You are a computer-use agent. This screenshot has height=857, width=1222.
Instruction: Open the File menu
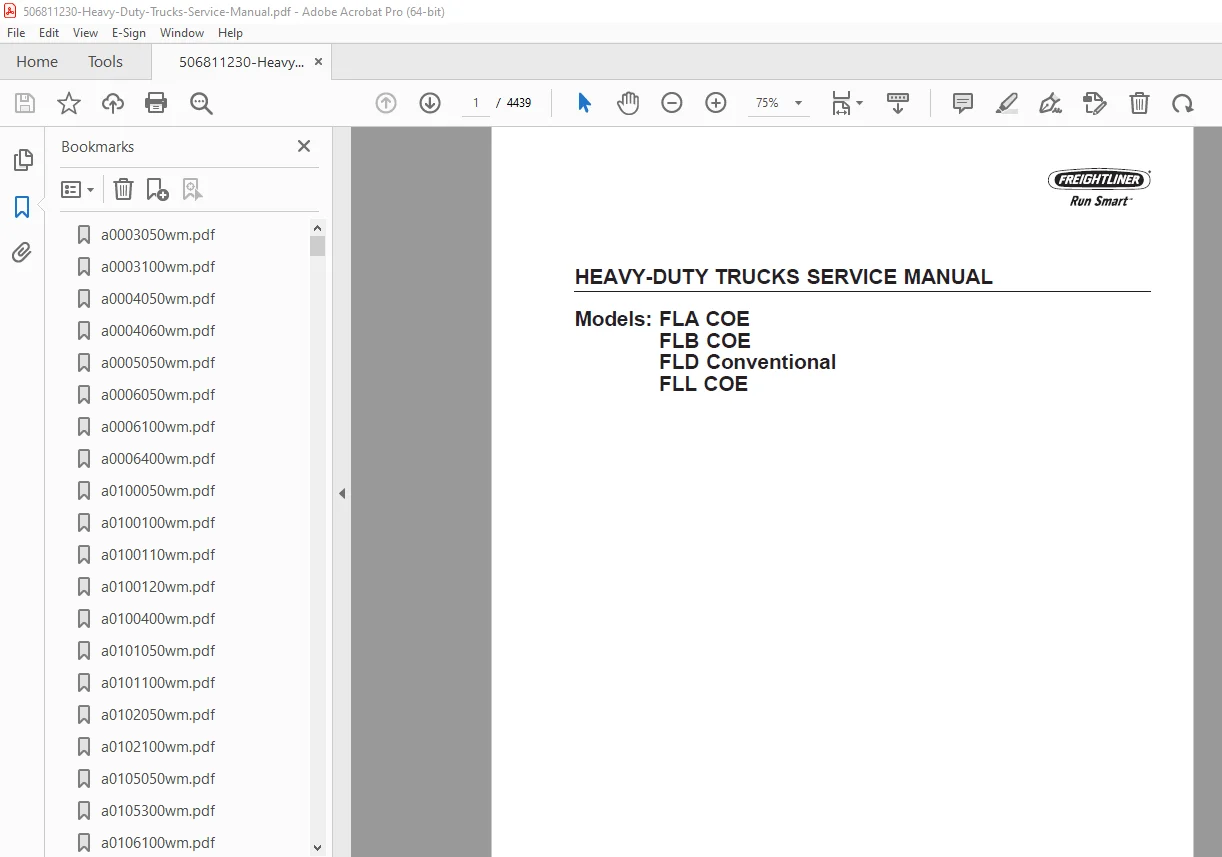click(x=16, y=33)
